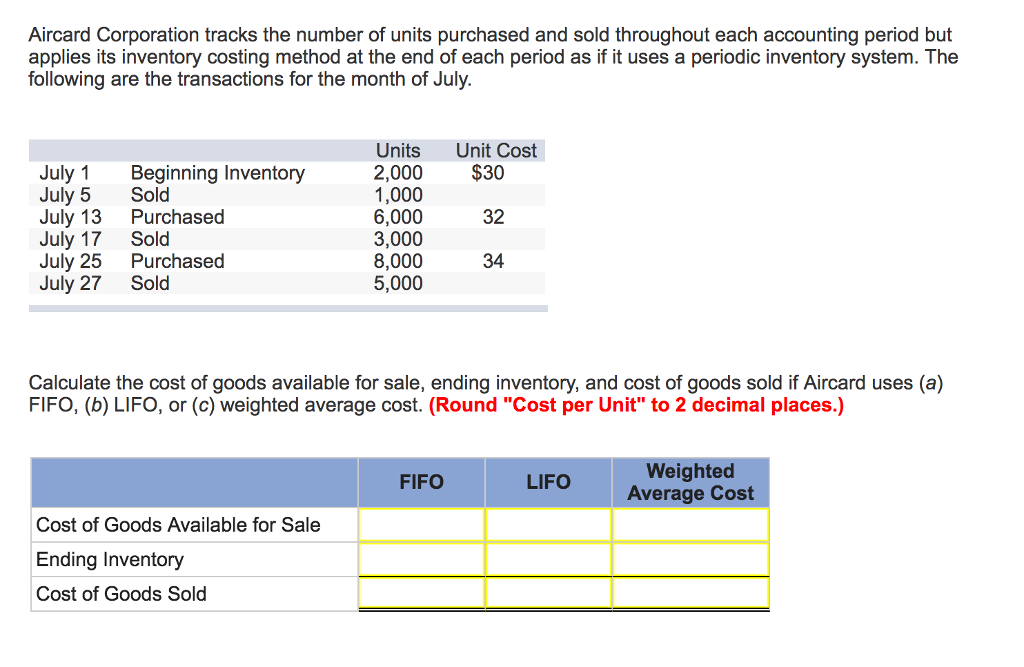Image resolution: width=1024 pixels, height=667 pixels.
Task: Click the Unit Cost column header
Action: point(496,150)
